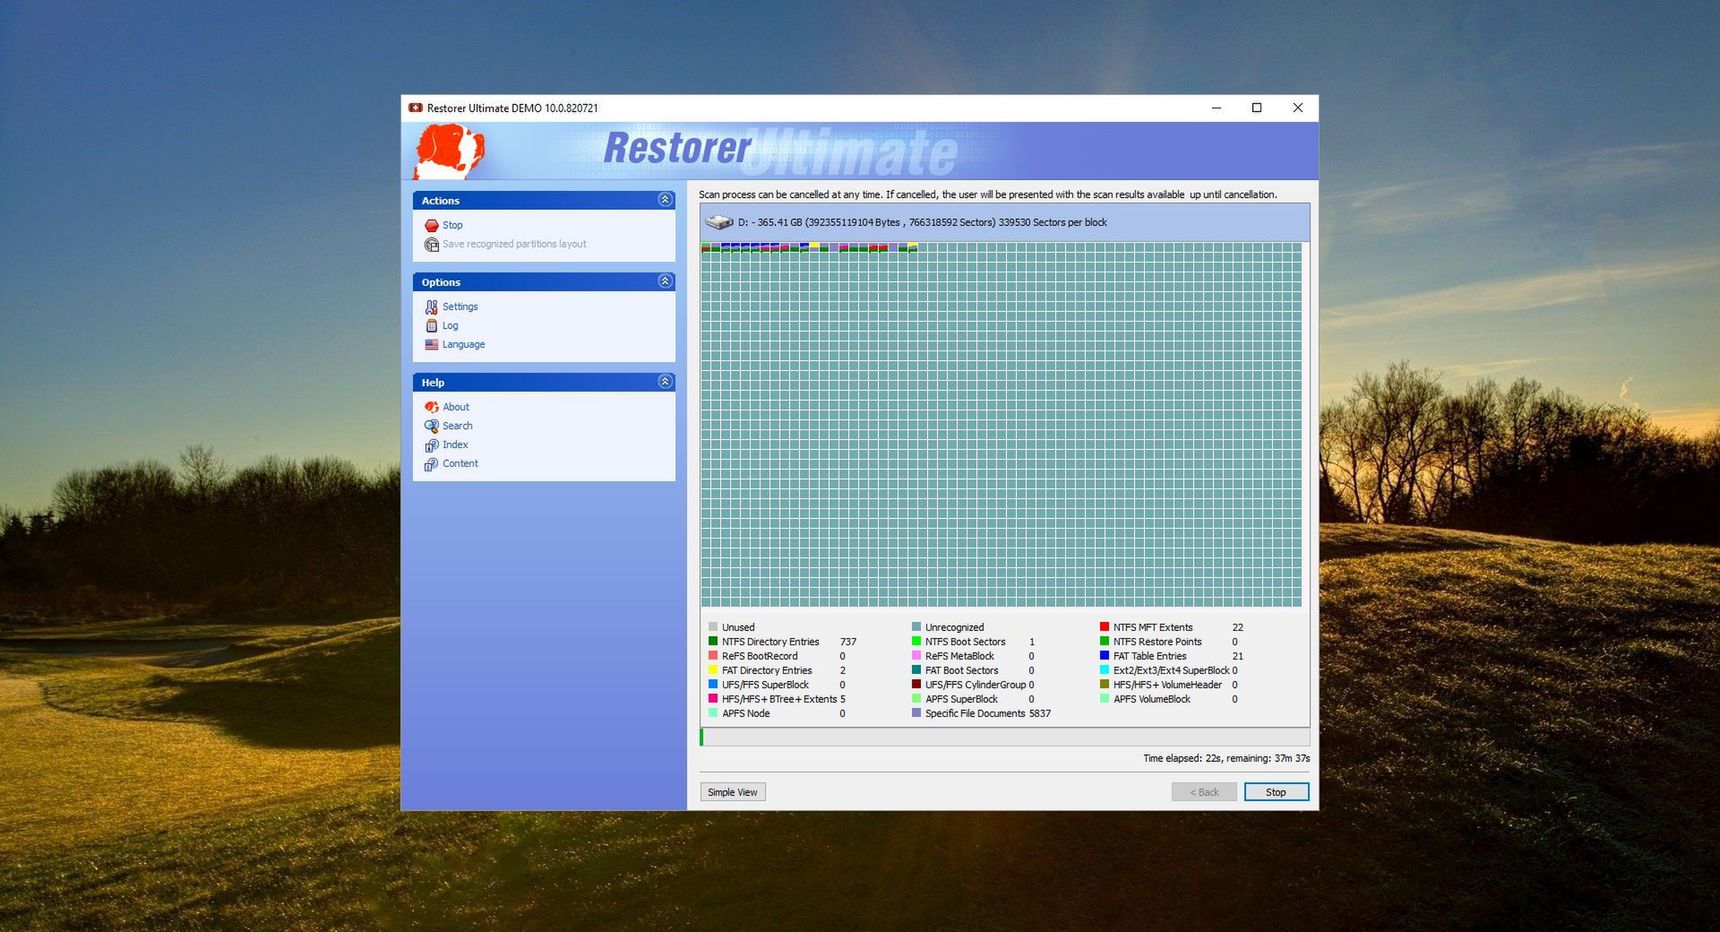Screen dimensions: 1720x932
Task: Click the Specific File Documents purple swatch
Action: tap(916, 714)
